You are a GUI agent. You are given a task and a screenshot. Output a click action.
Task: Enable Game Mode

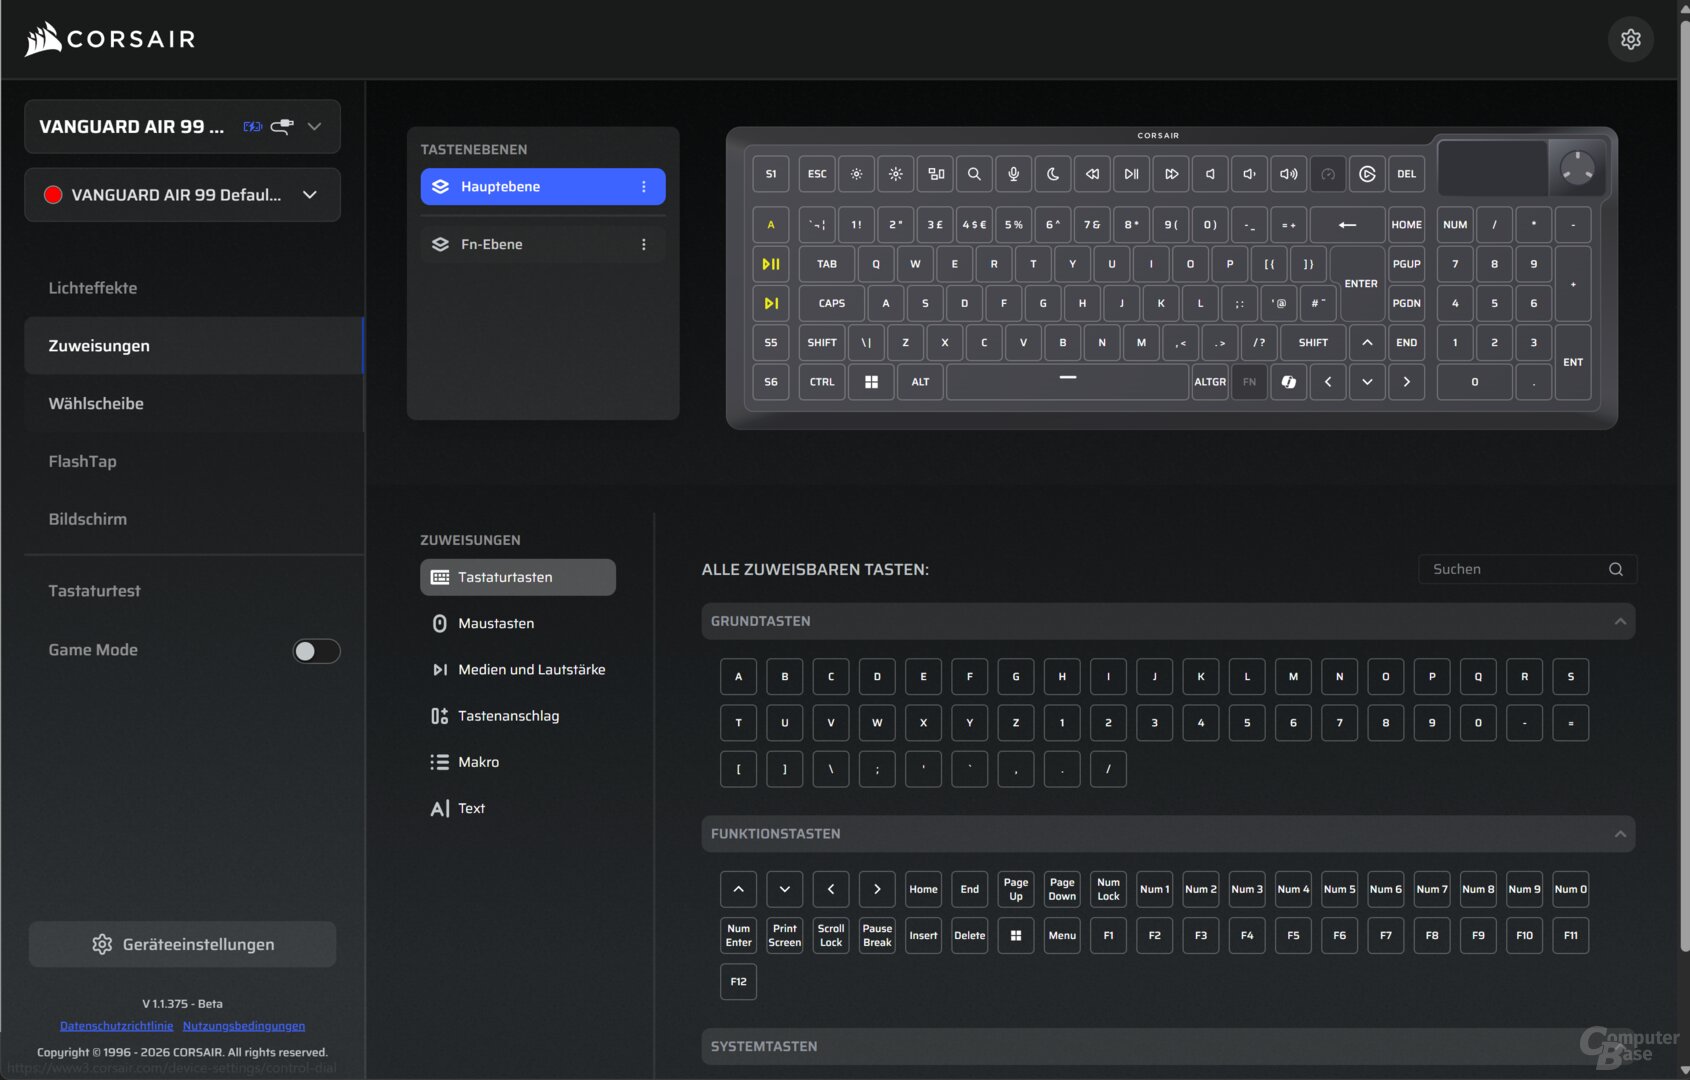(x=316, y=650)
